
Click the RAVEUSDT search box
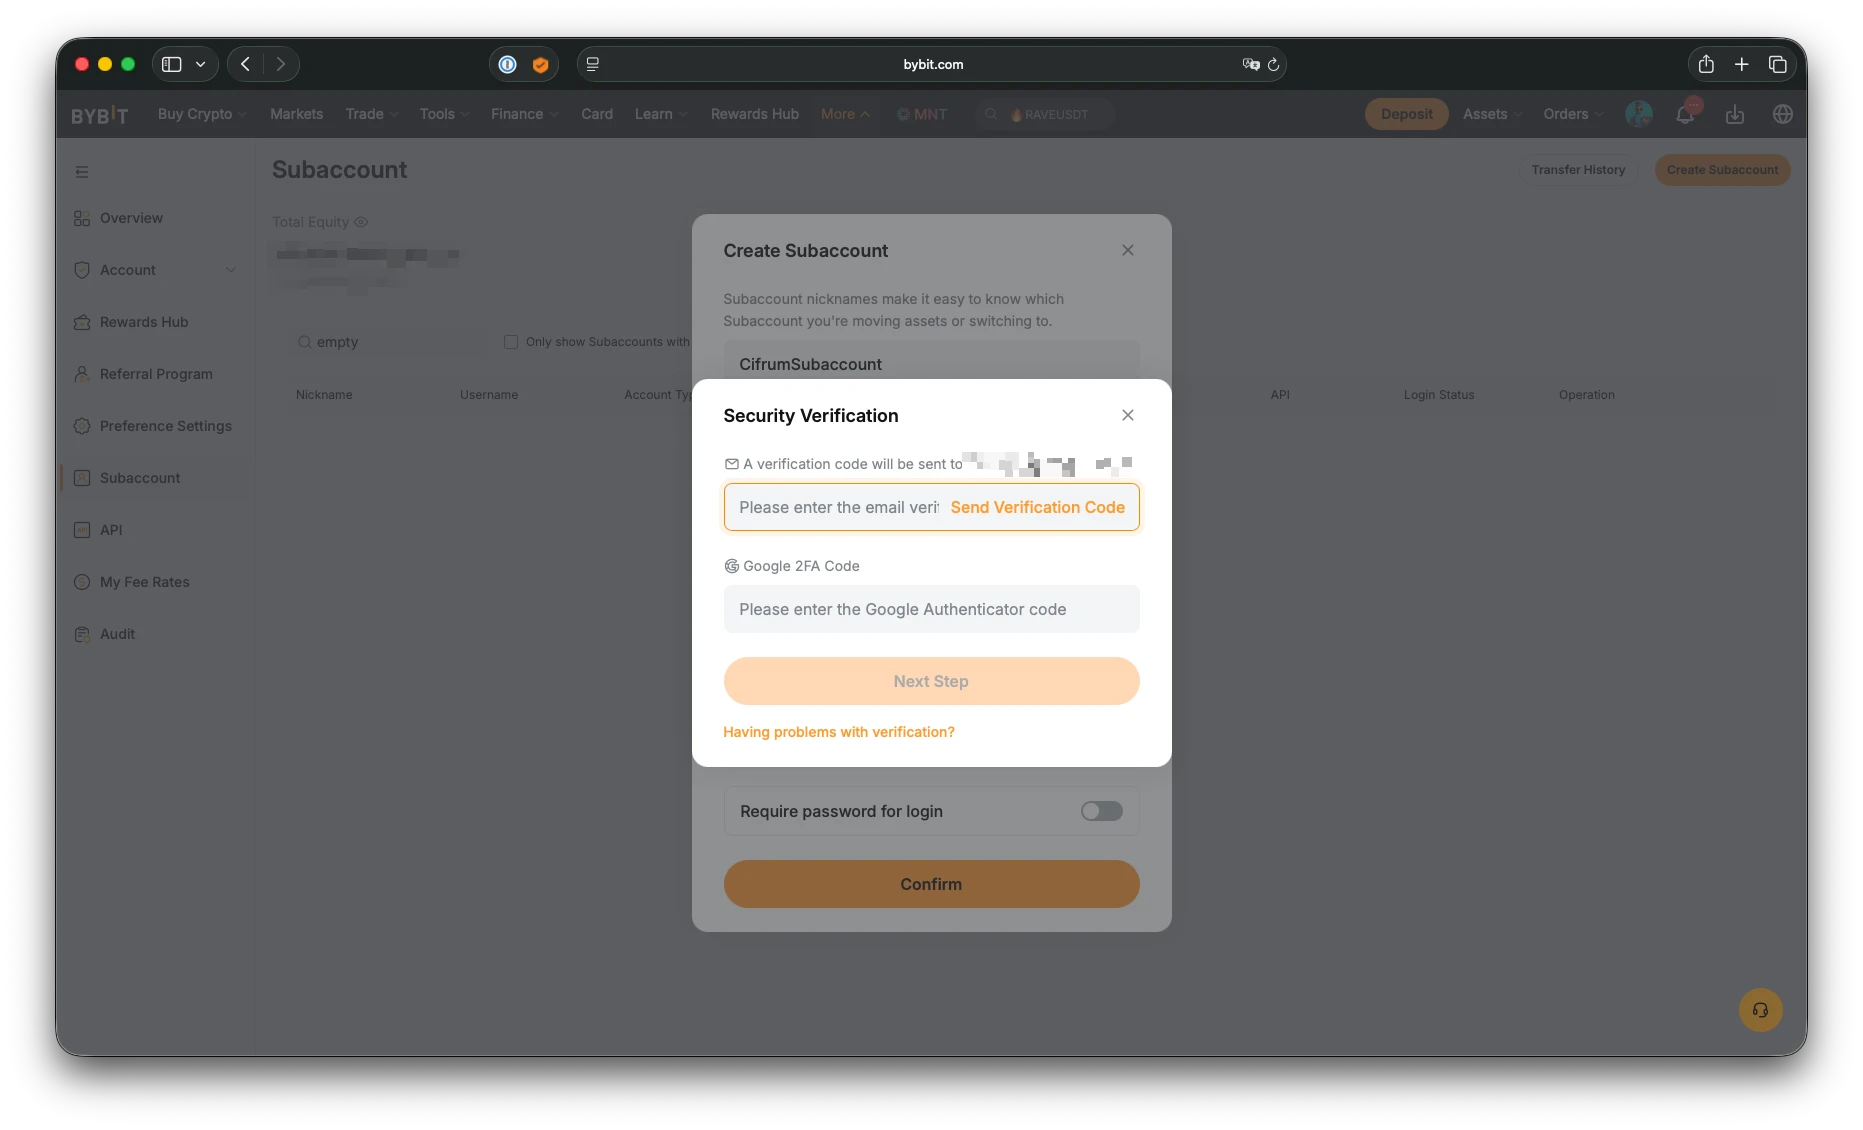tap(1045, 114)
